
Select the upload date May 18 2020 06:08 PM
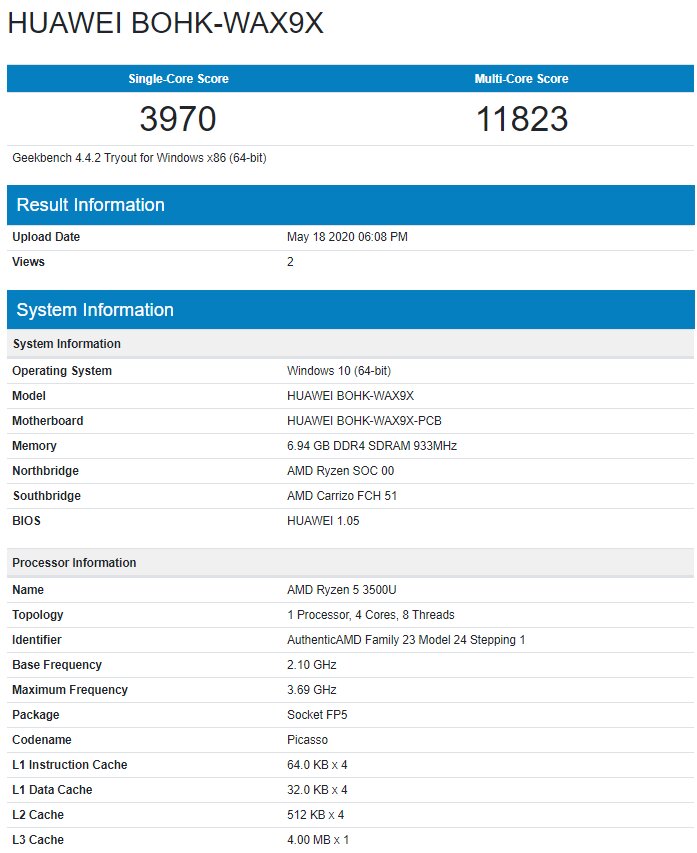pos(347,237)
